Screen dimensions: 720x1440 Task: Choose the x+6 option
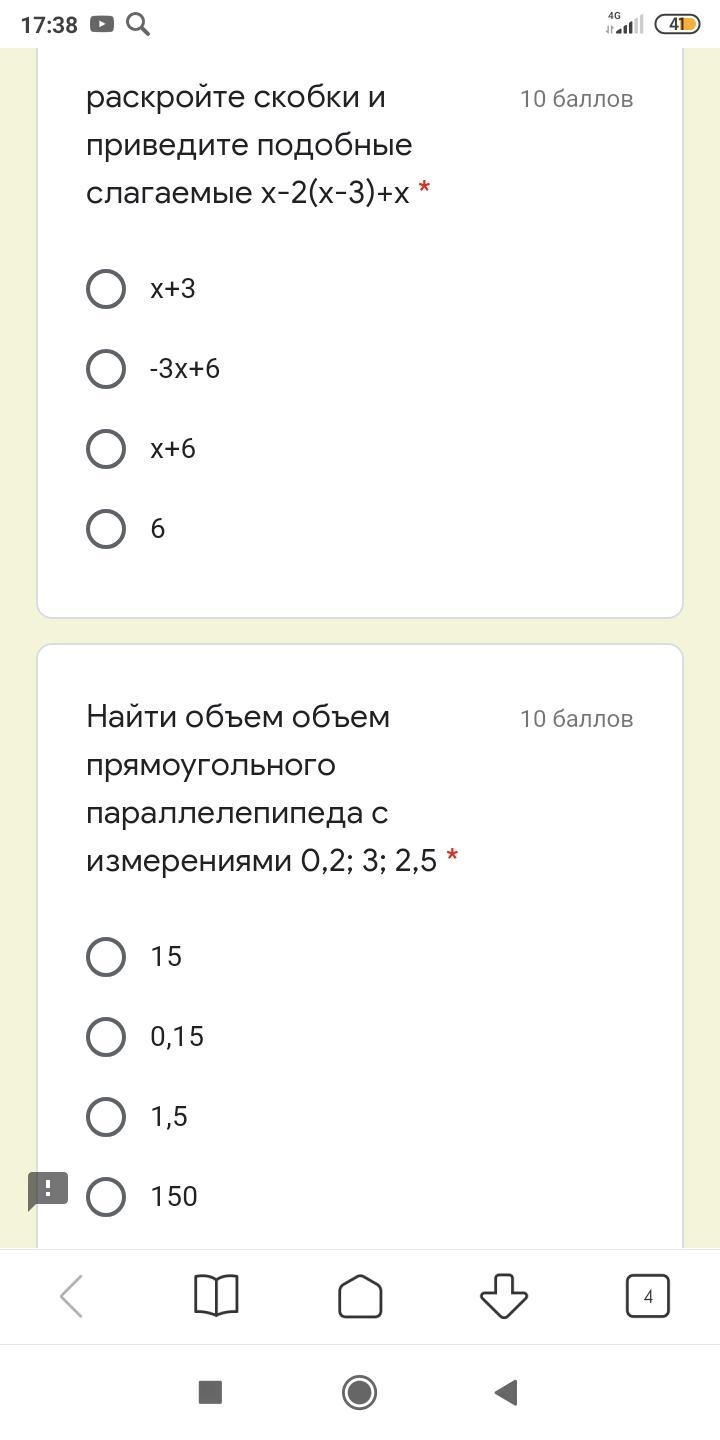(106, 449)
